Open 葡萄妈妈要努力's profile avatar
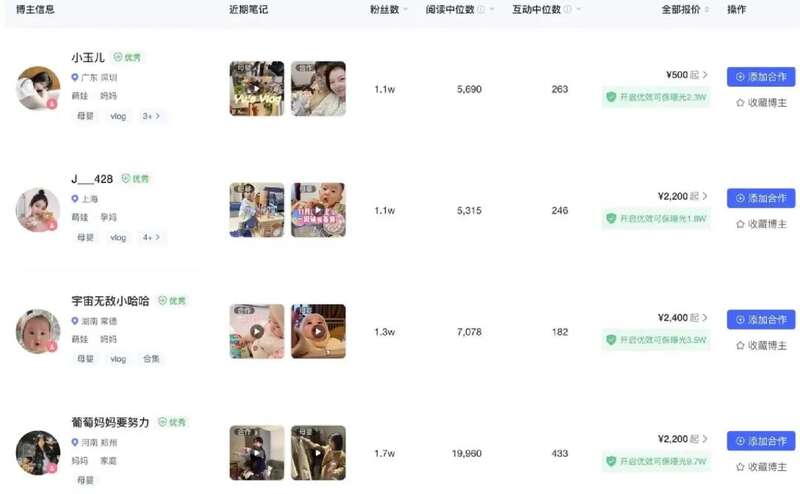 (38, 453)
